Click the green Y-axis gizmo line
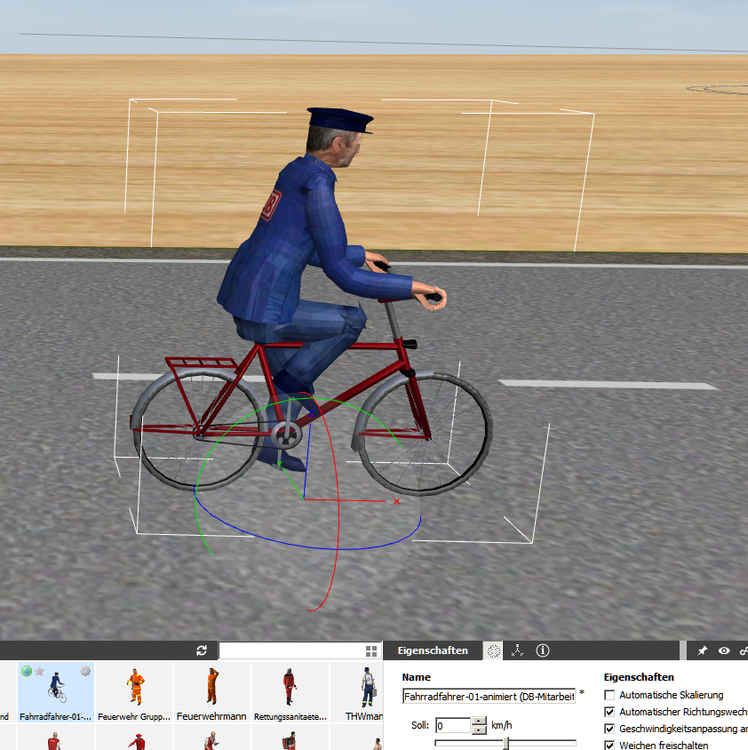Screen dimensions: 748x750 (291, 481)
